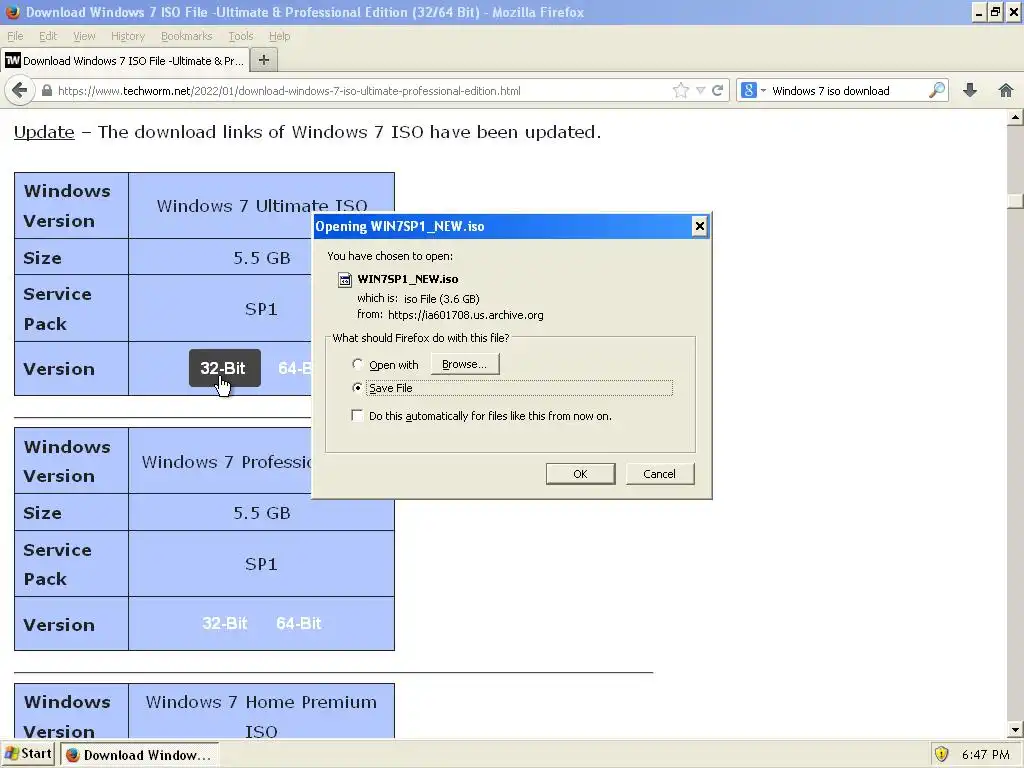Show the URL history dropdown arrow
Viewport: 1024px width, 768px height.
pos(701,91)
